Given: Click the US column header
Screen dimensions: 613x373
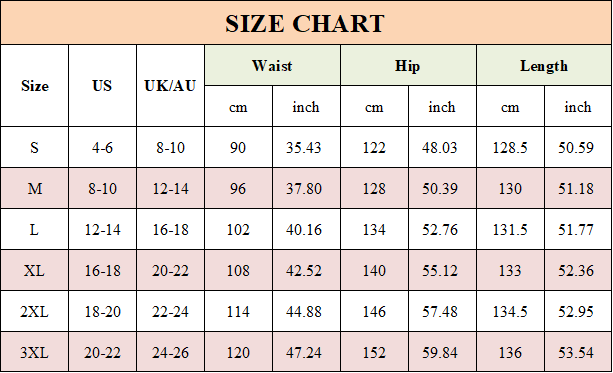Looking at the screenshot, I should (x=102, y=86).
